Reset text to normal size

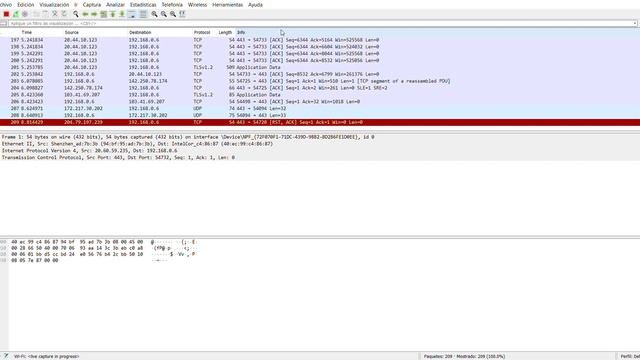click(x=173, y=14)
